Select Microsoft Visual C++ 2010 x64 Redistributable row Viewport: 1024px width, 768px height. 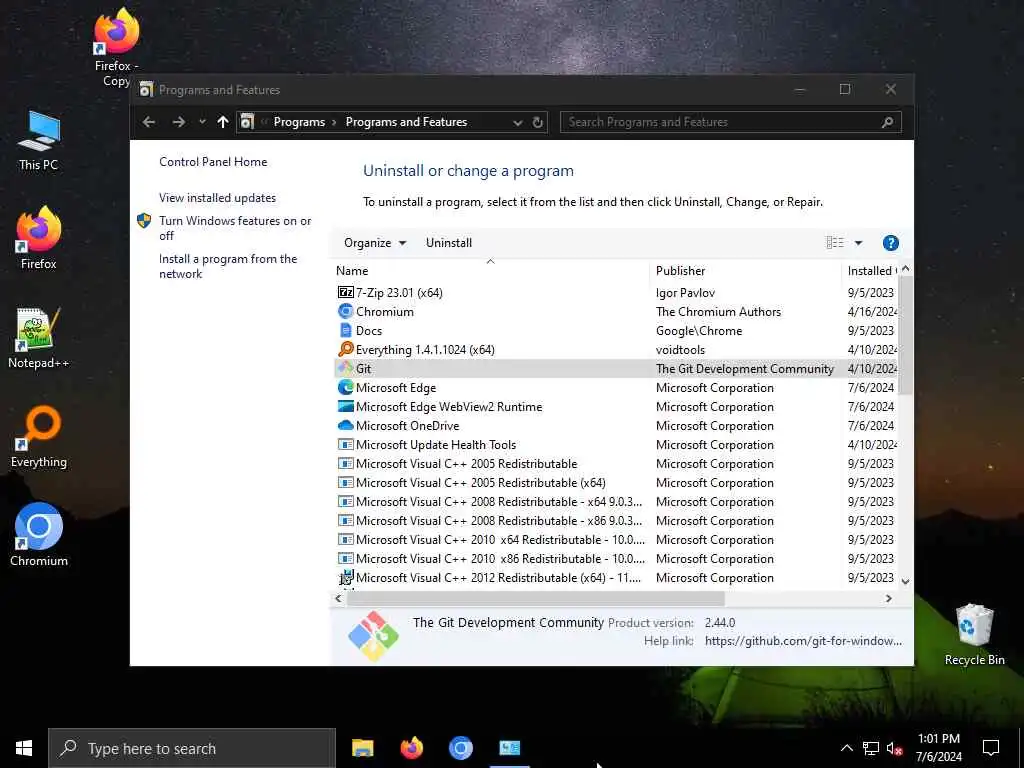(x=616, y=539)
